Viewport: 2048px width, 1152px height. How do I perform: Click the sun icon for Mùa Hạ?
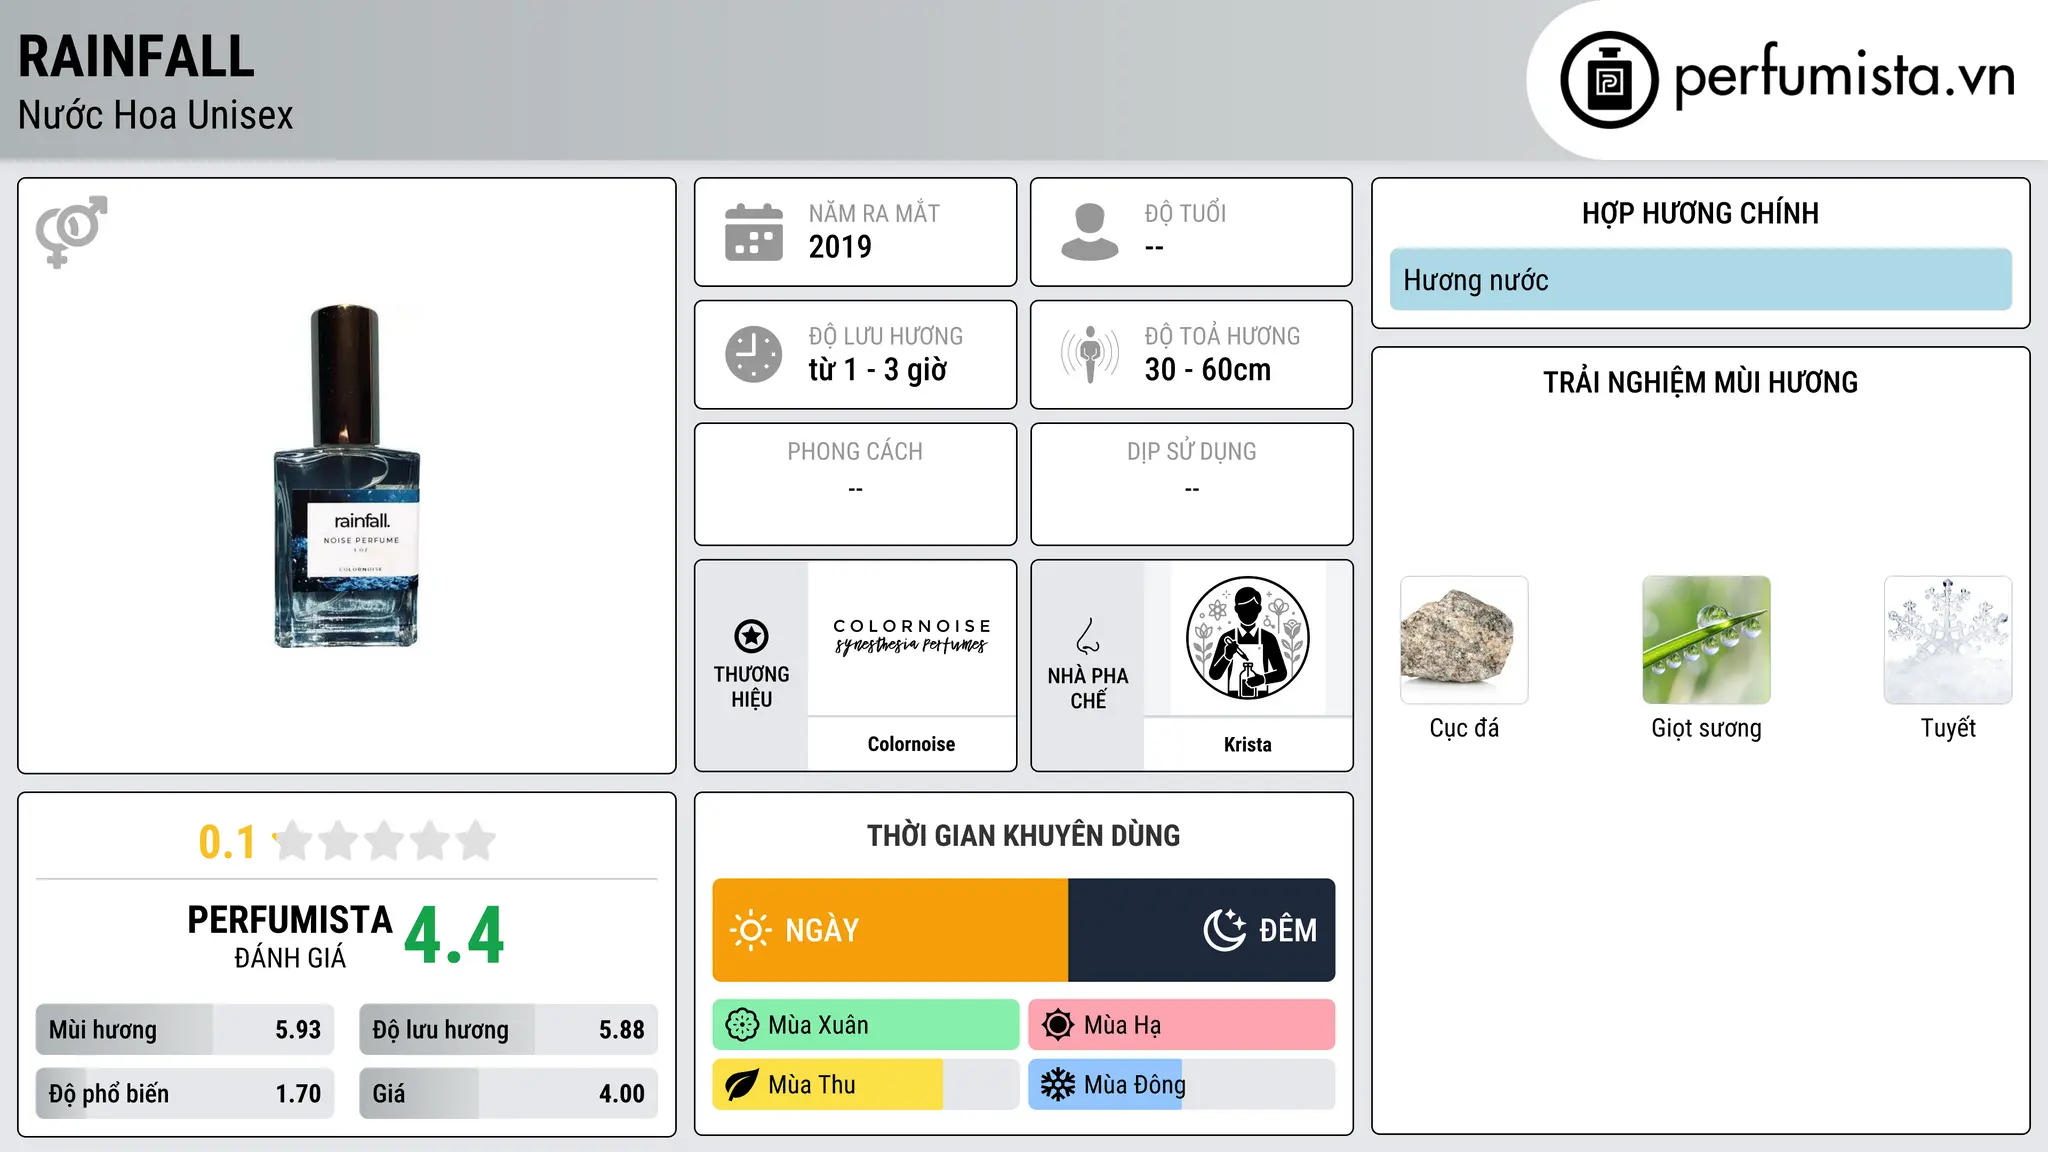pos(1058,1025)
